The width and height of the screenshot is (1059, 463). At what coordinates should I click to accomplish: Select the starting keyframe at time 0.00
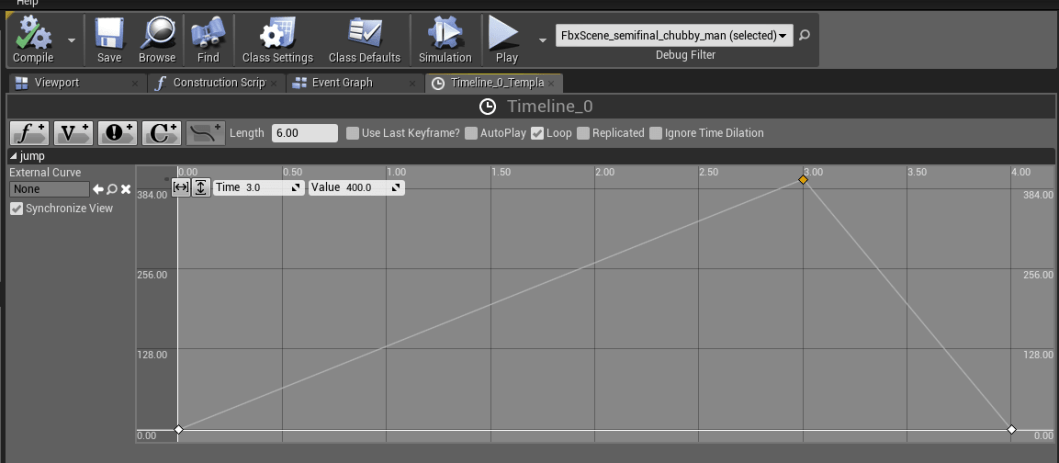[178, 429]
